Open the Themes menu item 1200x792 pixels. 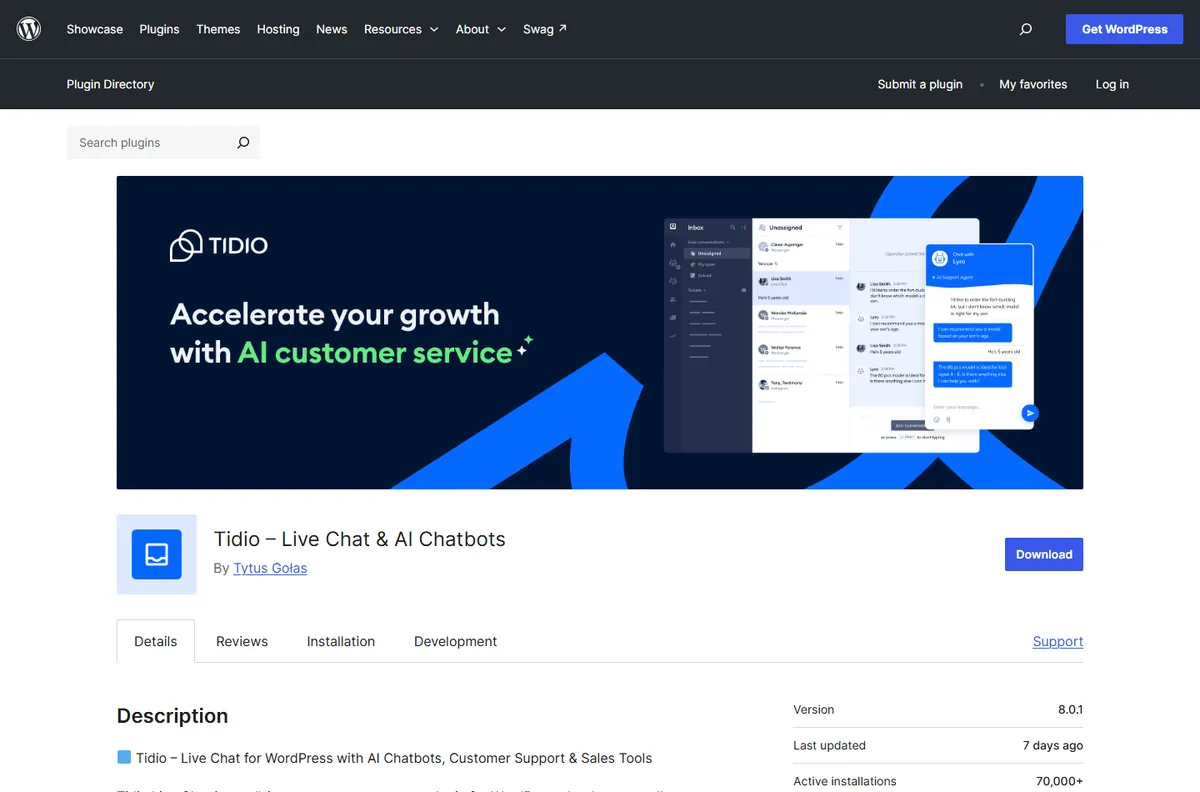(218, 29)
